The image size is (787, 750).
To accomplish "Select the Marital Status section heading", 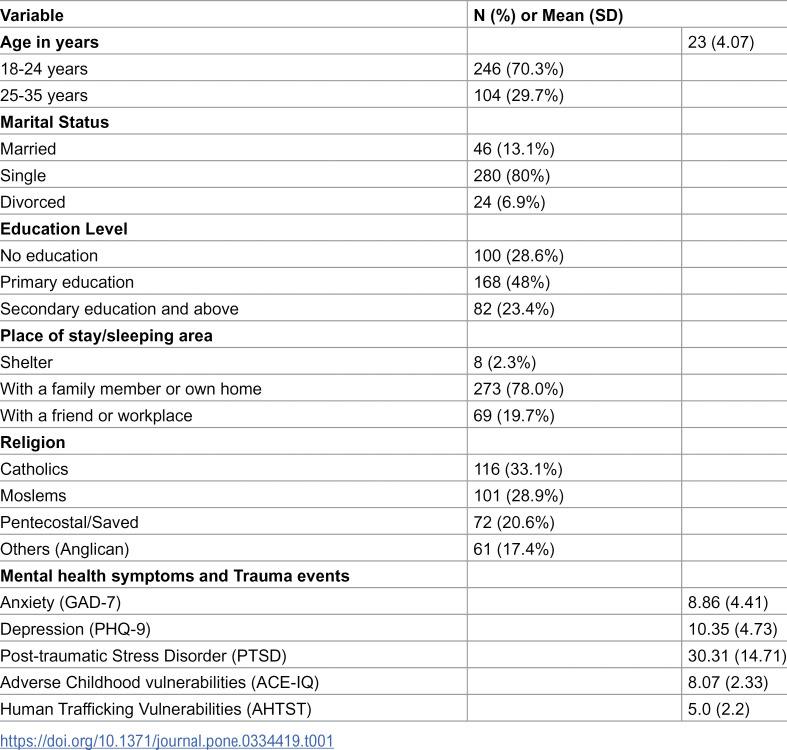I will (55, 122).
